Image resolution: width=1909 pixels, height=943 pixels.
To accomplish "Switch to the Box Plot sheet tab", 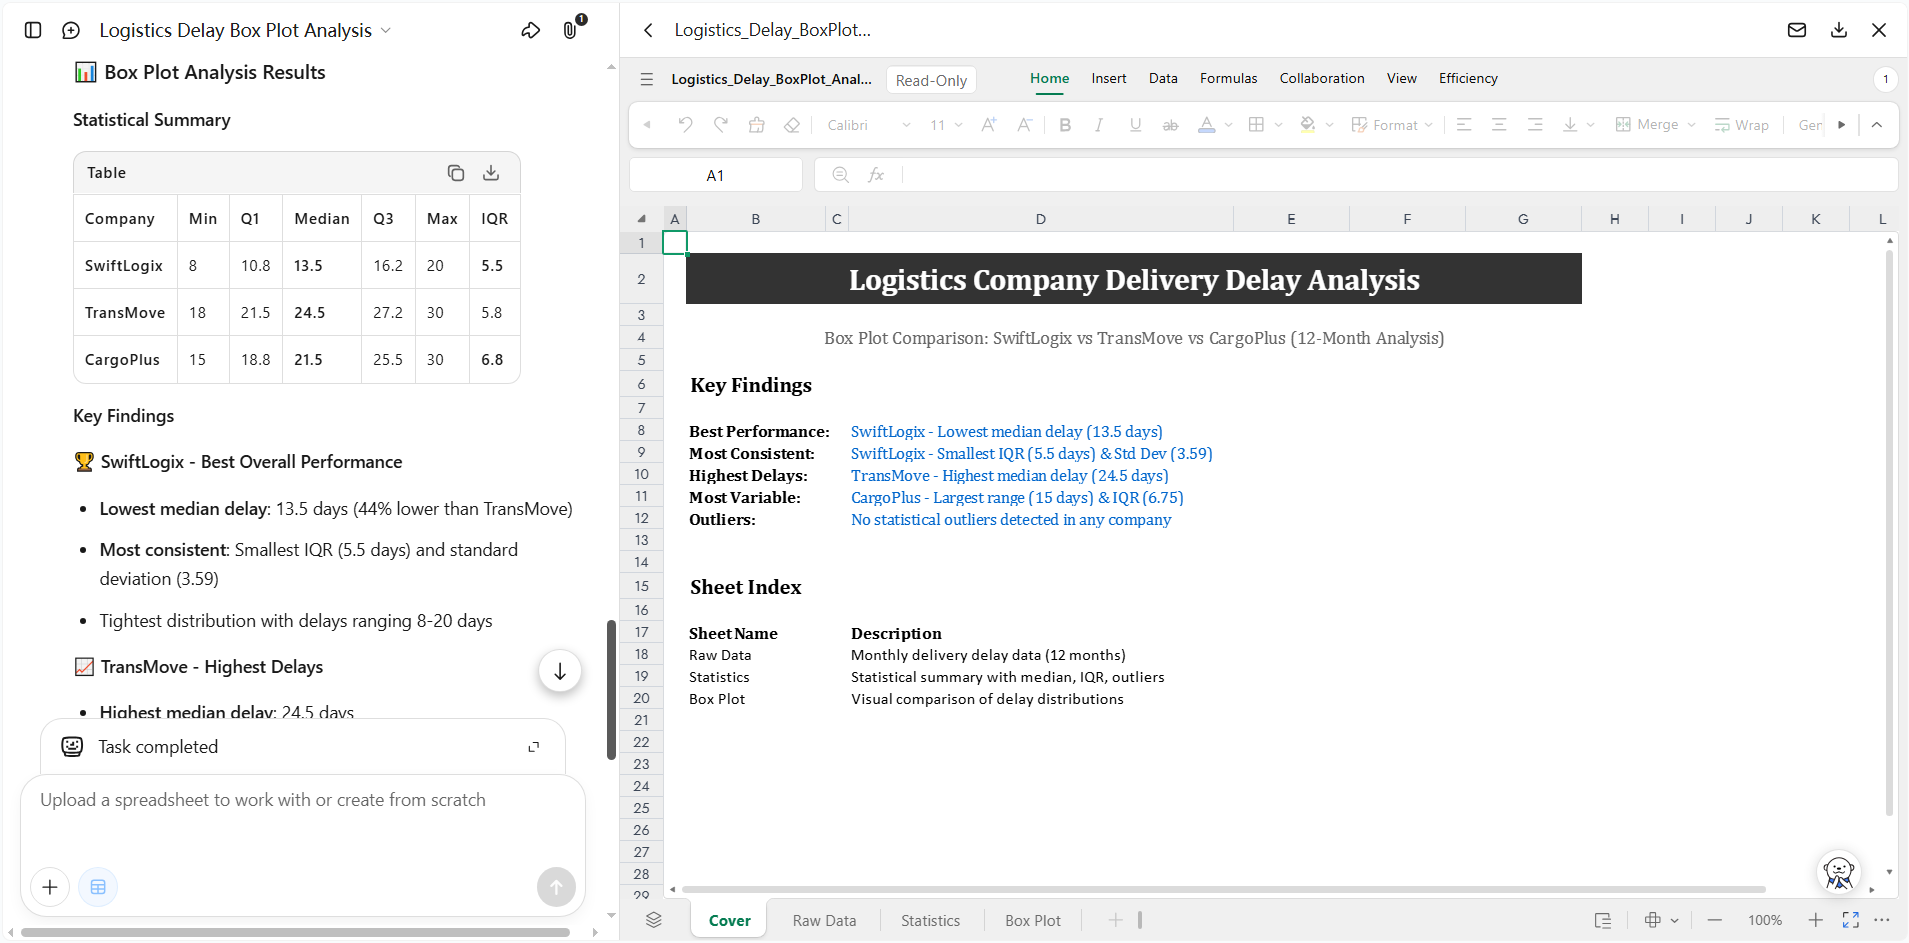I will 1033,921.
